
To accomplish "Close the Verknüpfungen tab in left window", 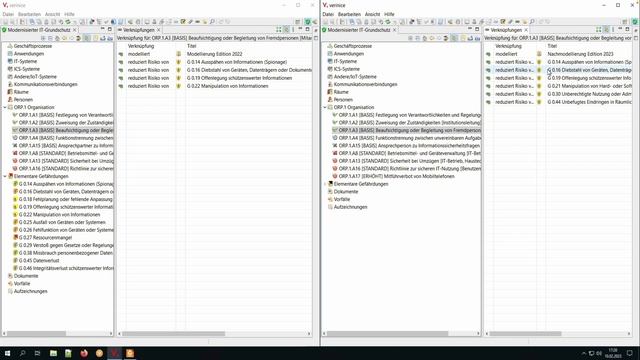I will 158,30.
